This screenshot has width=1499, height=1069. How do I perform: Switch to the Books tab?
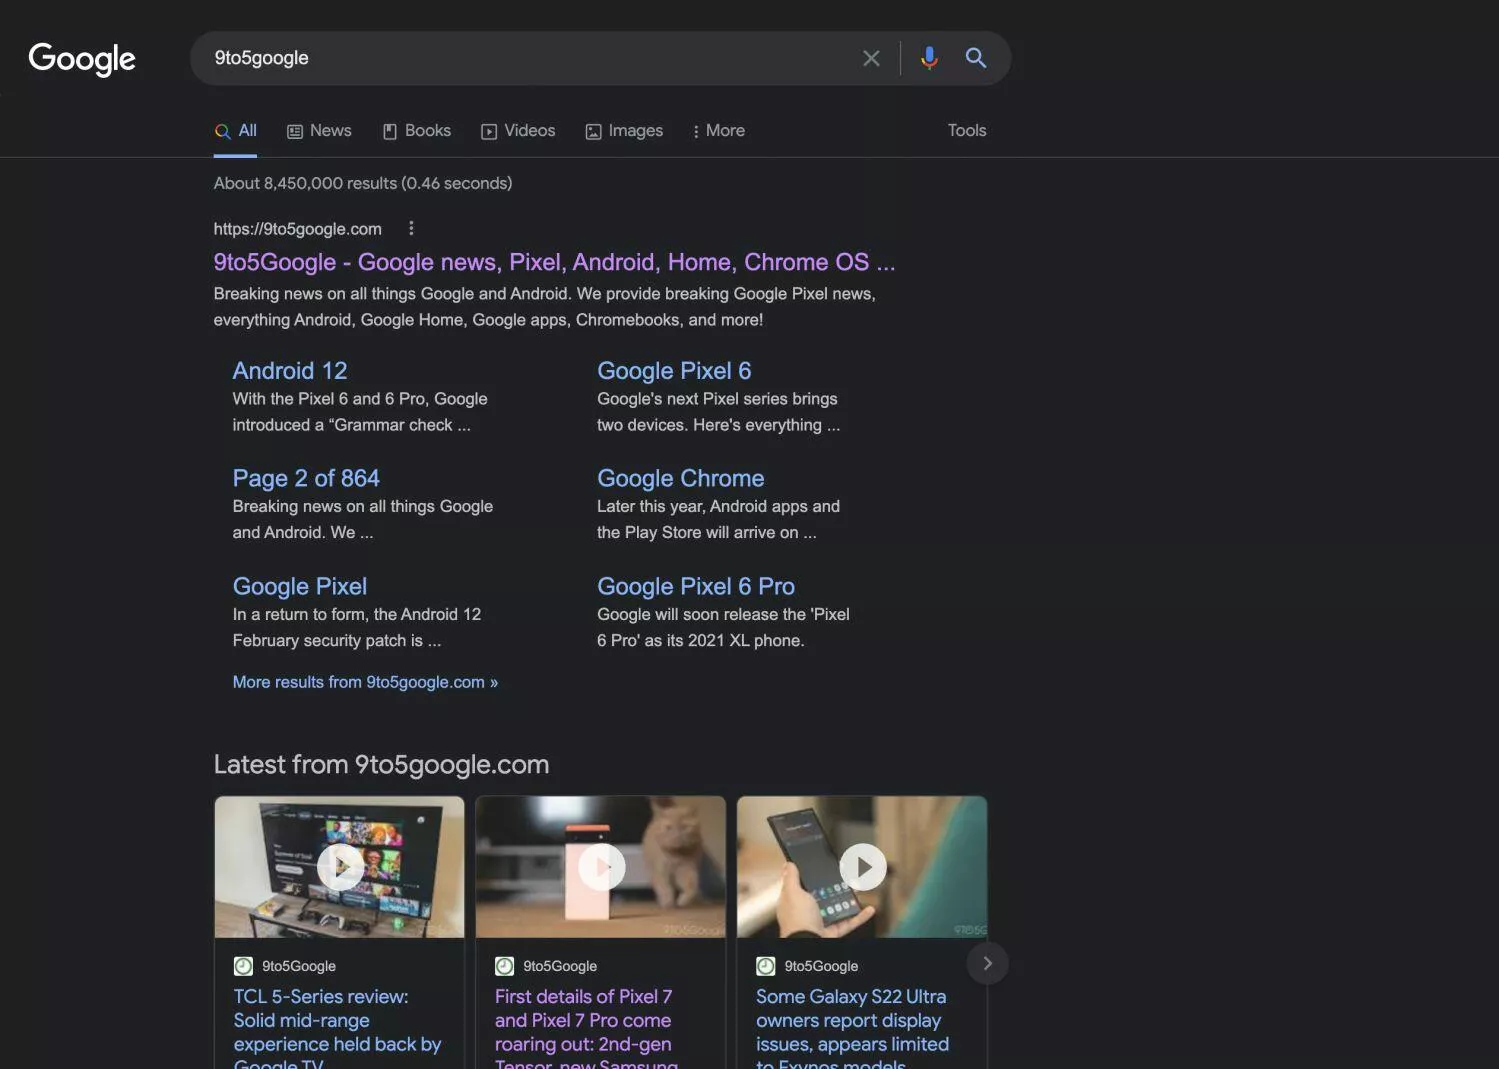pos(416,131)
